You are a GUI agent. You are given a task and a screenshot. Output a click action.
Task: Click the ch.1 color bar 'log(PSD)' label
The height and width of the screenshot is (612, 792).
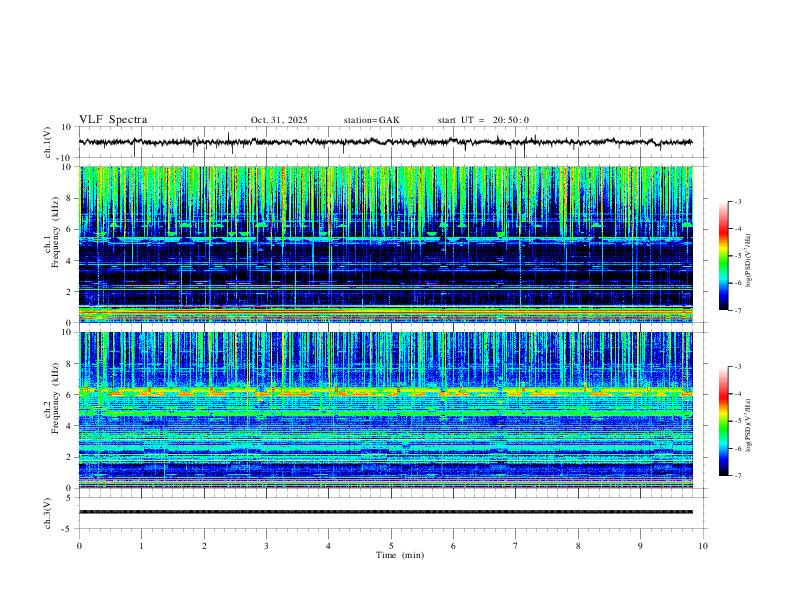click(x=749, y=260)
